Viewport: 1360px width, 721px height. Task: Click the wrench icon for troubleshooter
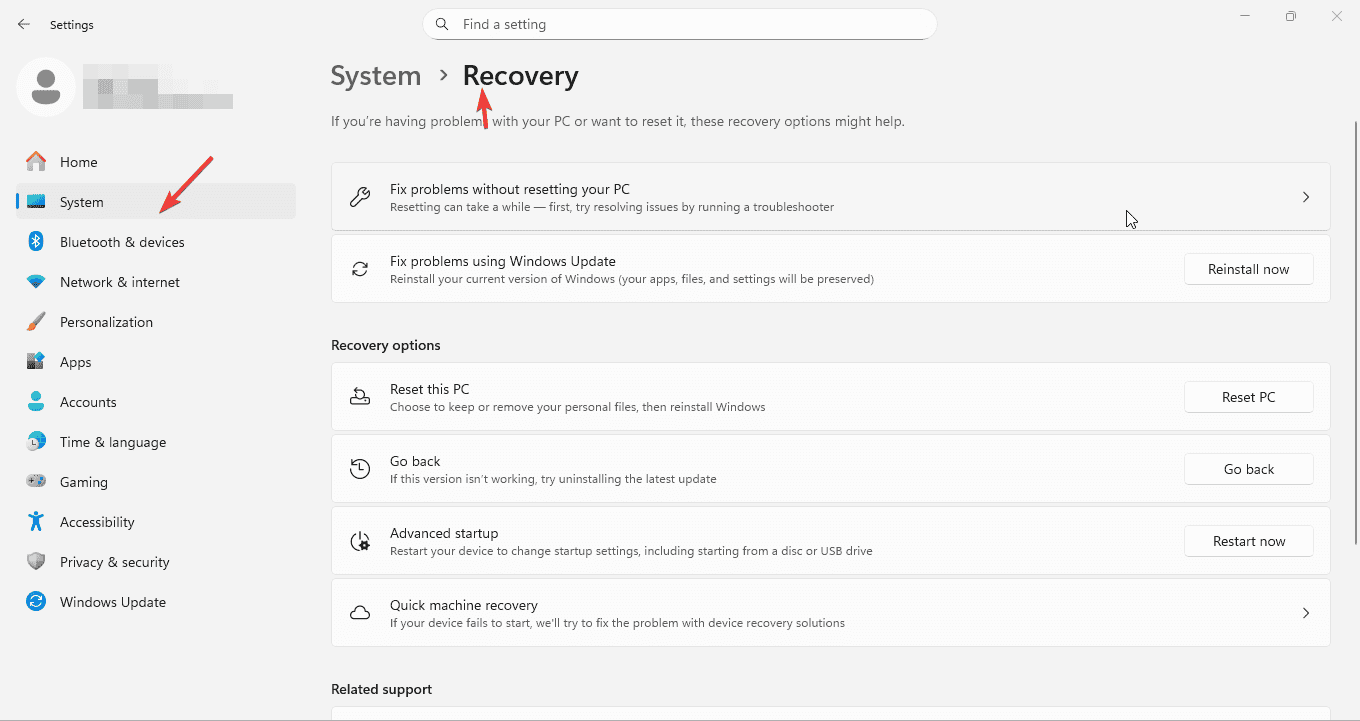pyautogui.click(x=360, y=197)
